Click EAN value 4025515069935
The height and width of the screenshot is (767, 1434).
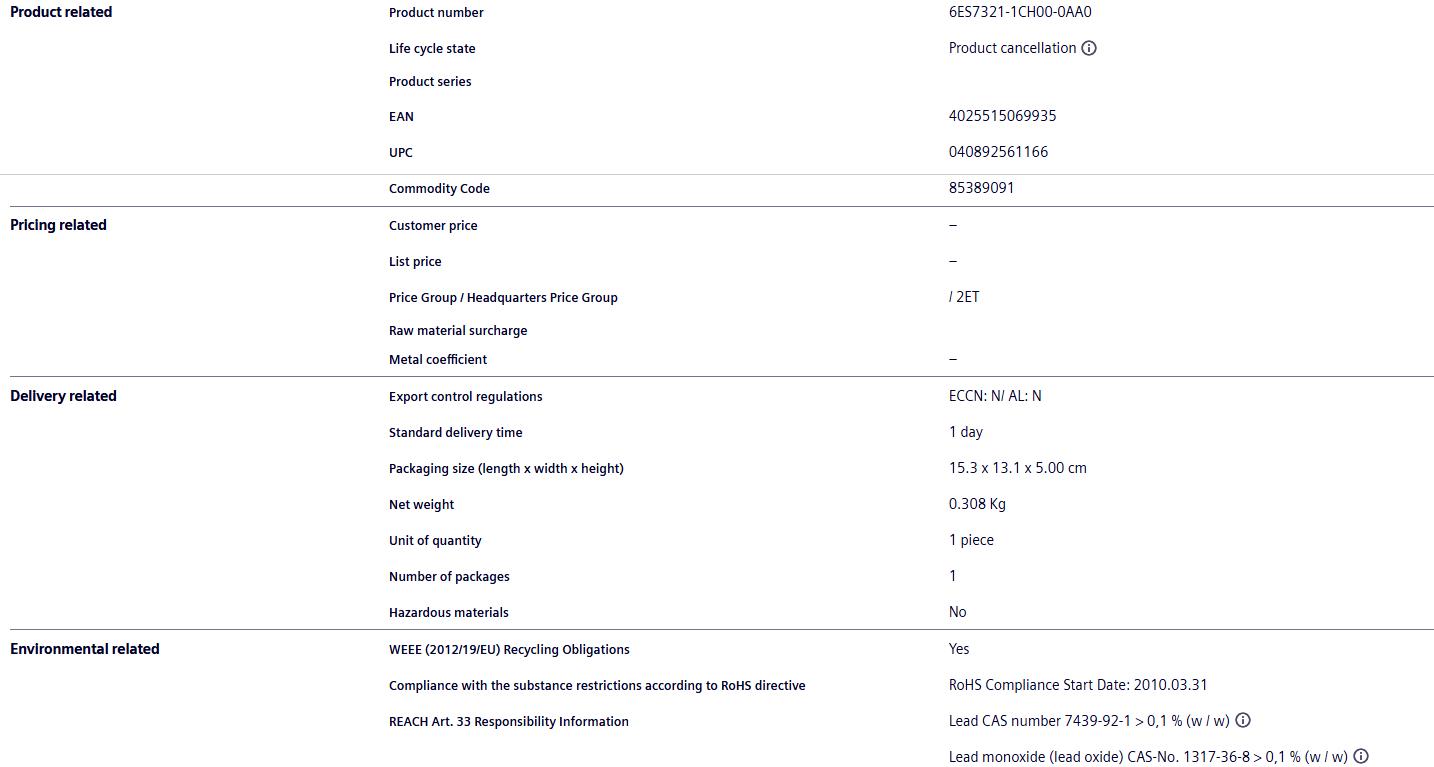point(1002,116)
